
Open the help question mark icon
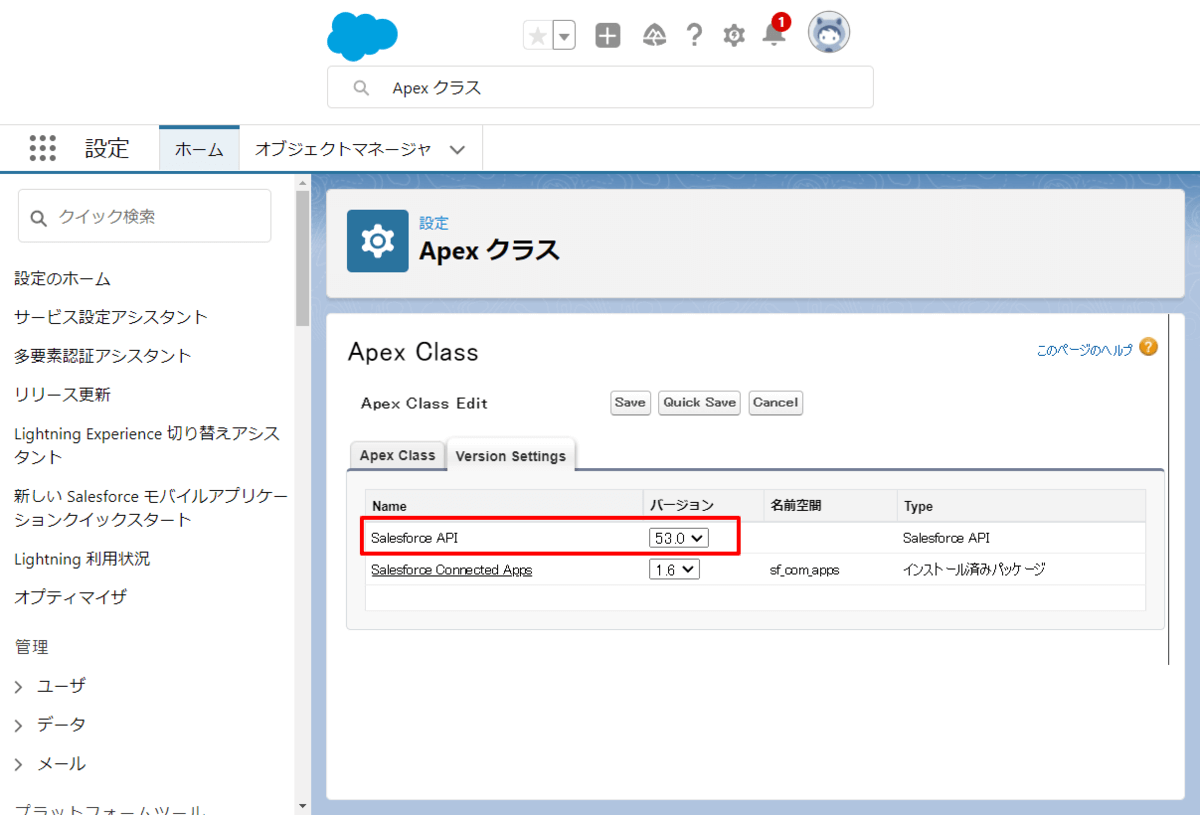pyautogui.click(x=694, y=36)
